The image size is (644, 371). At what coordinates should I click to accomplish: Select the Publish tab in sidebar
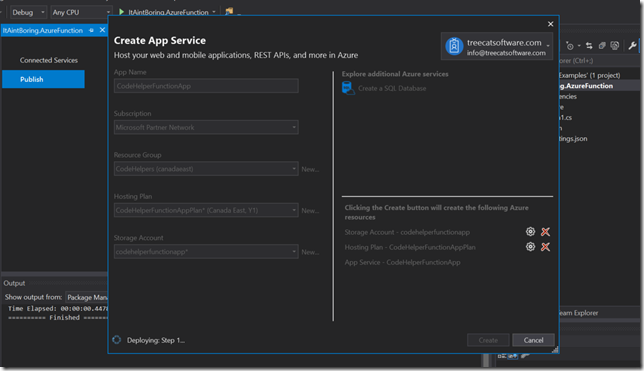tap(43, 79)
